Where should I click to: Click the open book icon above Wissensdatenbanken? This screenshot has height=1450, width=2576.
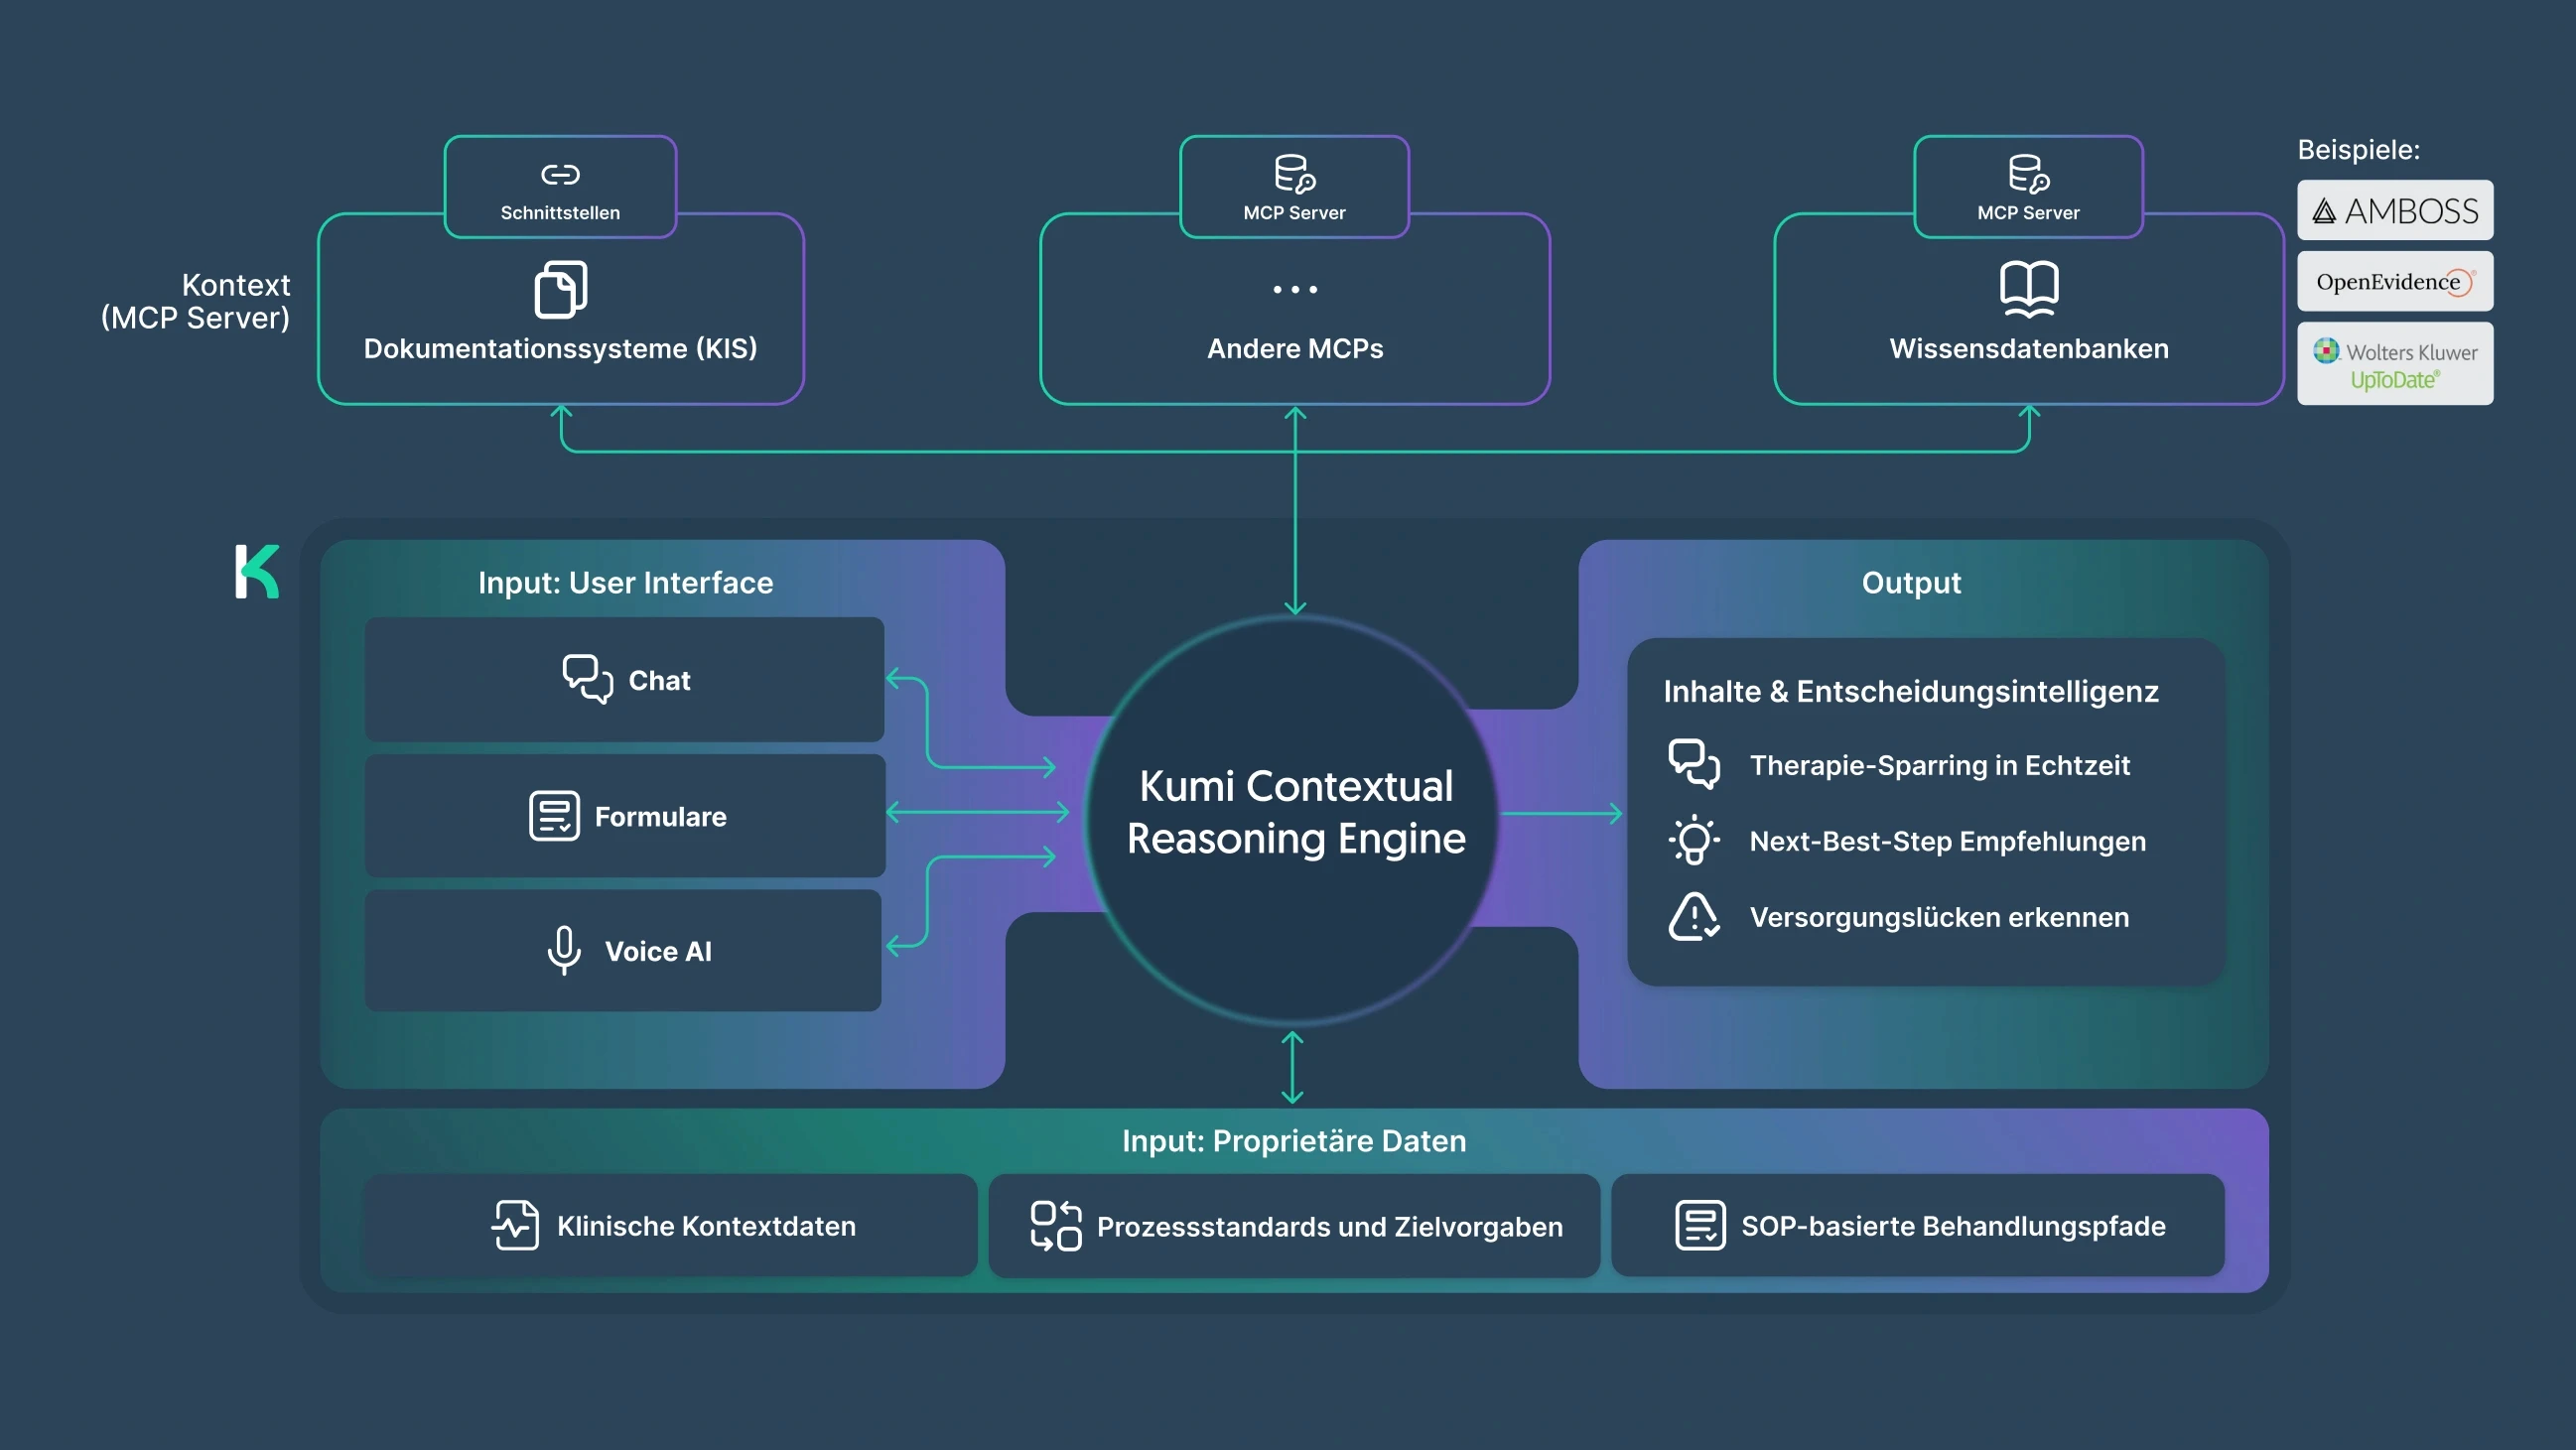pos(2028,289)
